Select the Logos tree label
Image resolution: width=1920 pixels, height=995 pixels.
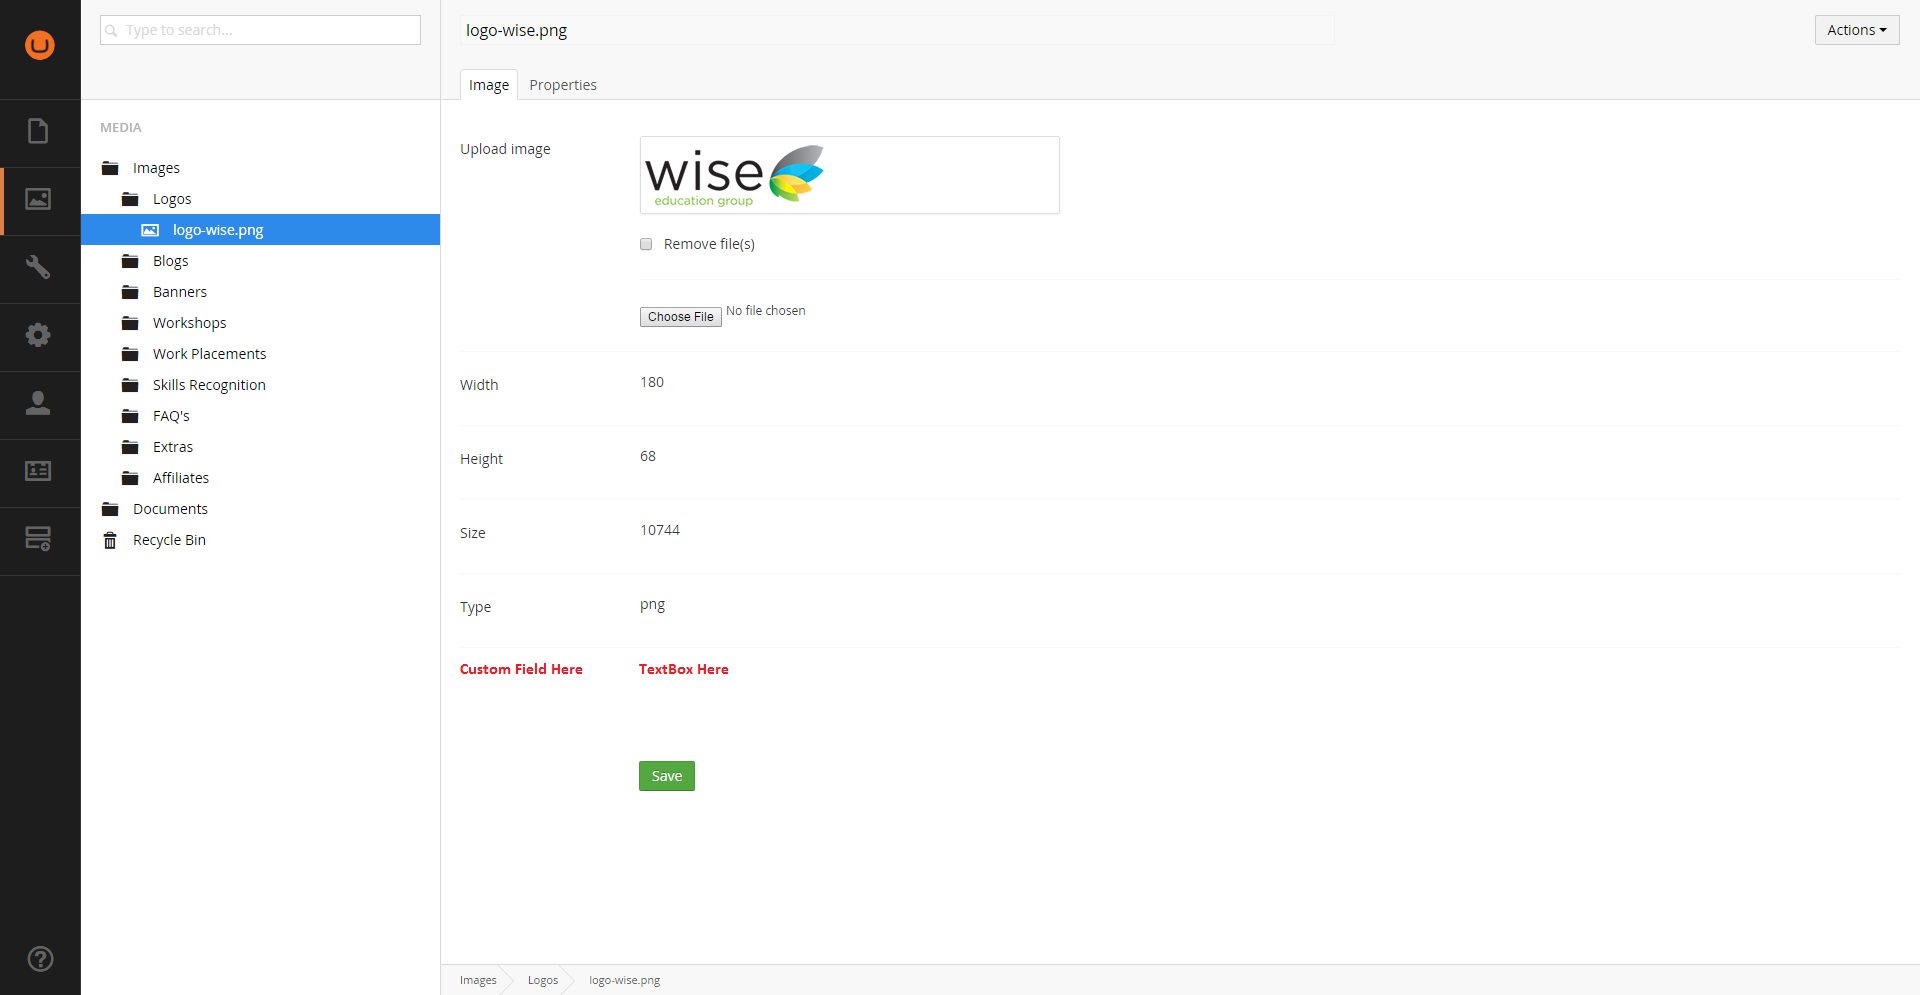pyautogui.click(x=172, y=199)
